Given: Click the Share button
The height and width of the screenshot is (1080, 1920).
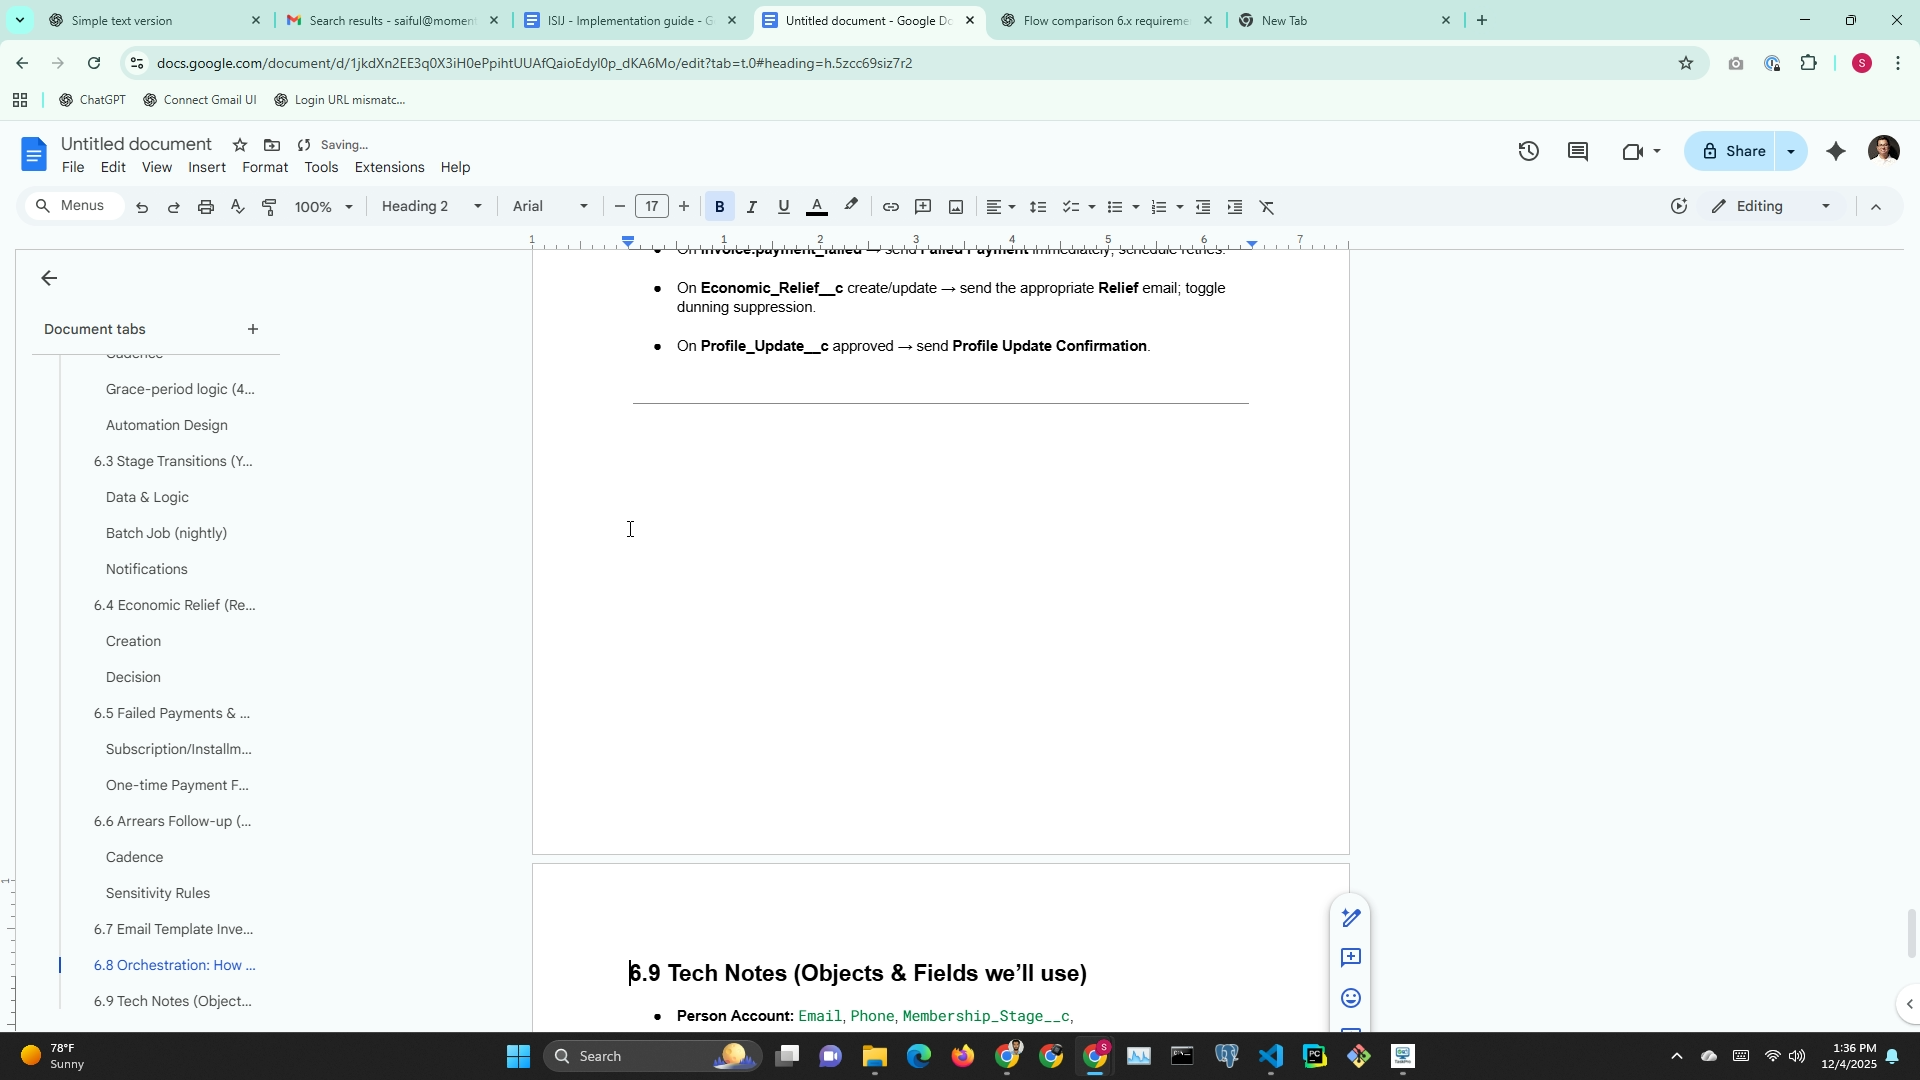Looking at the screenshot, I should pos(1734,151).
